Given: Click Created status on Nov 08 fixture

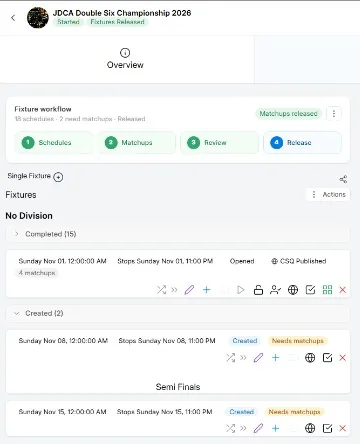Looking at the screenshot, I should pos(245,341).
